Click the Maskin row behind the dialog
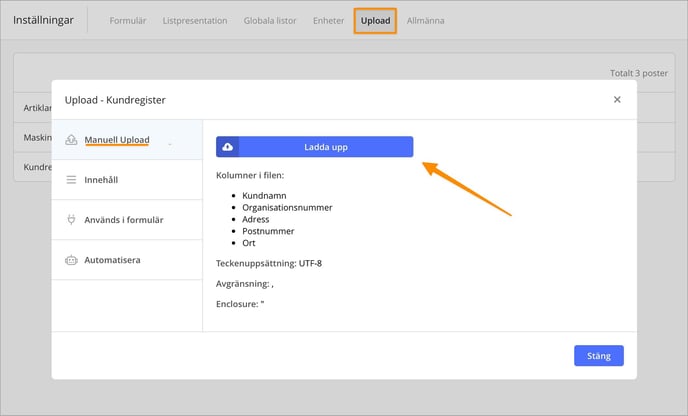Image resolution: width=688 pixels, height=416 pixels. pyautogui.click(x=37, y=137)
